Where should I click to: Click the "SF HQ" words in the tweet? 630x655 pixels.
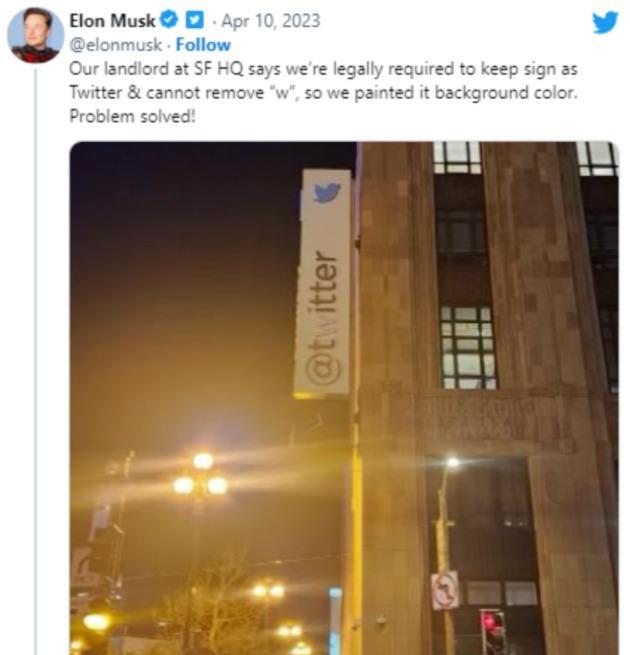click(x=218, y=69)
